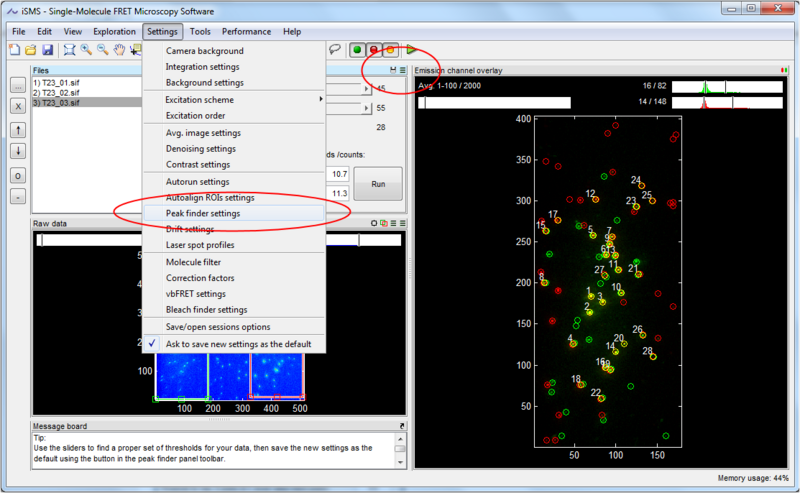Viewport: 800px width, 493px height.
Task: Select T23_01.sif in the Files list
Action: (x=56, y=81)
